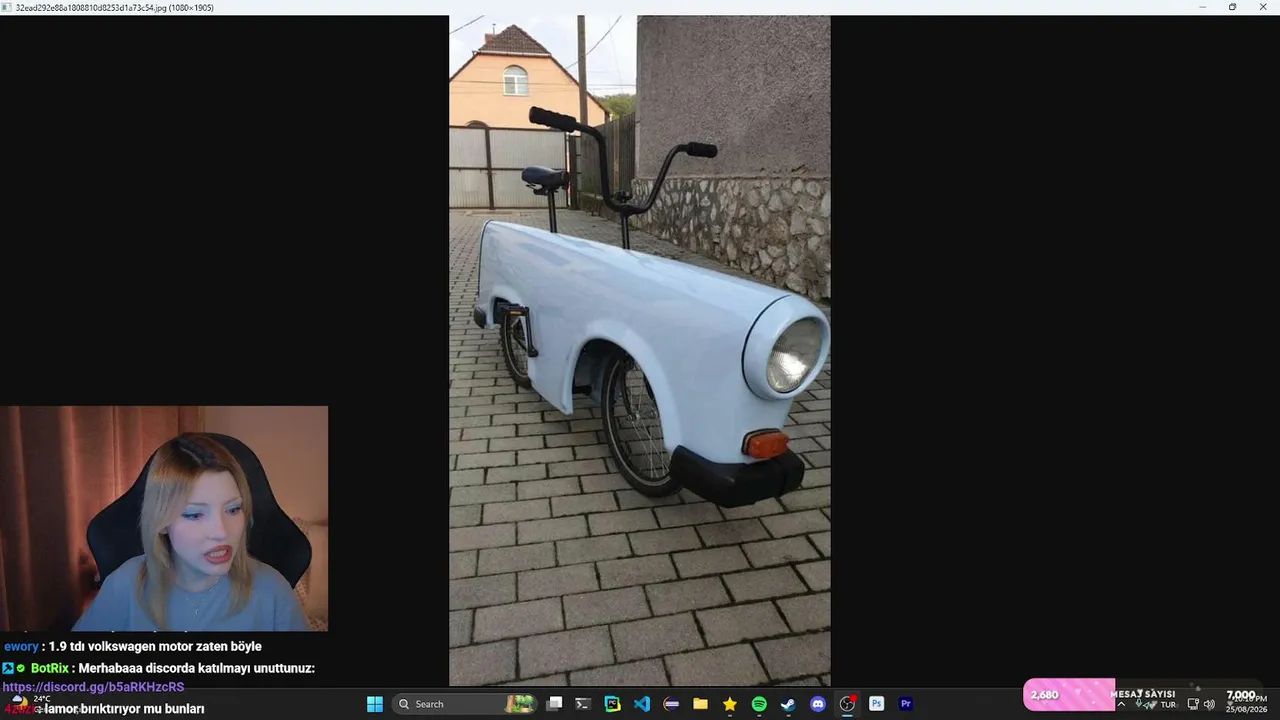Click the taskbar Search box

coord(467,704)
